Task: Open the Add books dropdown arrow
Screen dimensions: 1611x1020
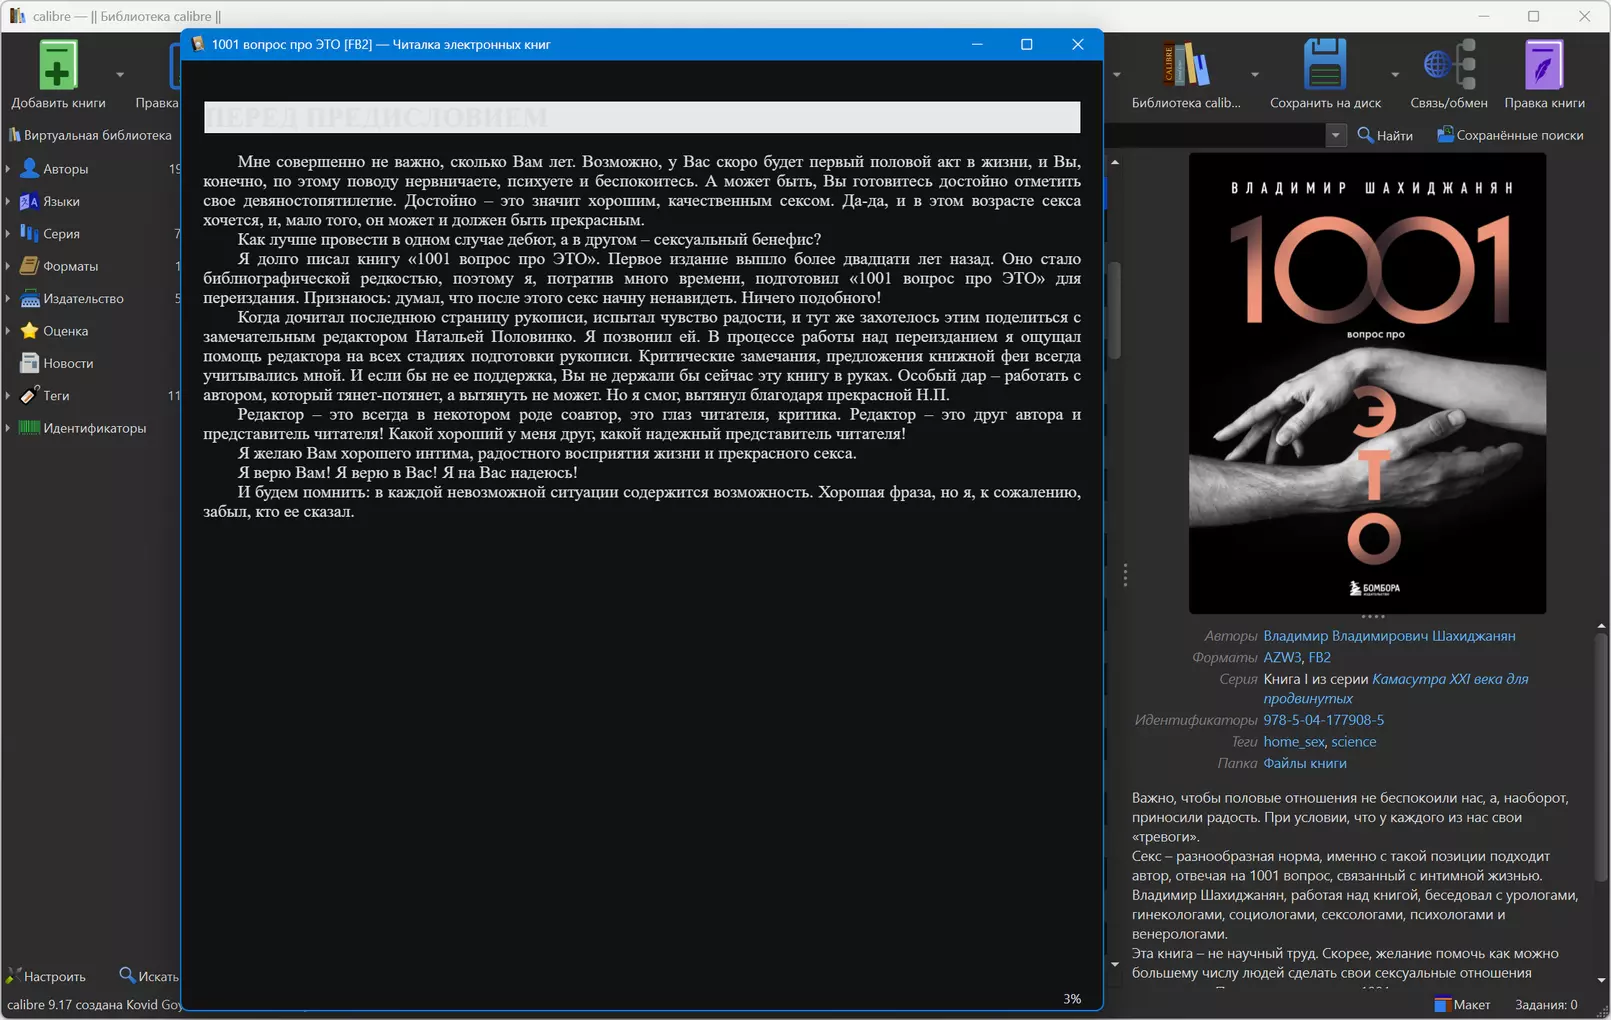Action: [120, 74]
